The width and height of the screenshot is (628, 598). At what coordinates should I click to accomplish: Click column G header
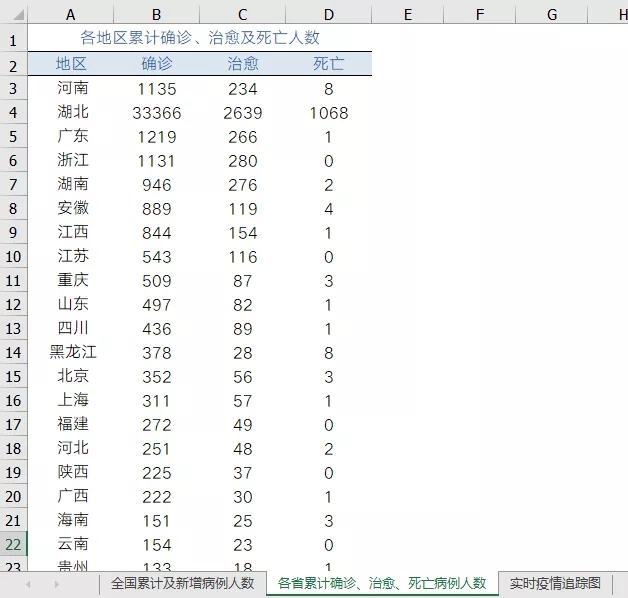click(552, 14)
